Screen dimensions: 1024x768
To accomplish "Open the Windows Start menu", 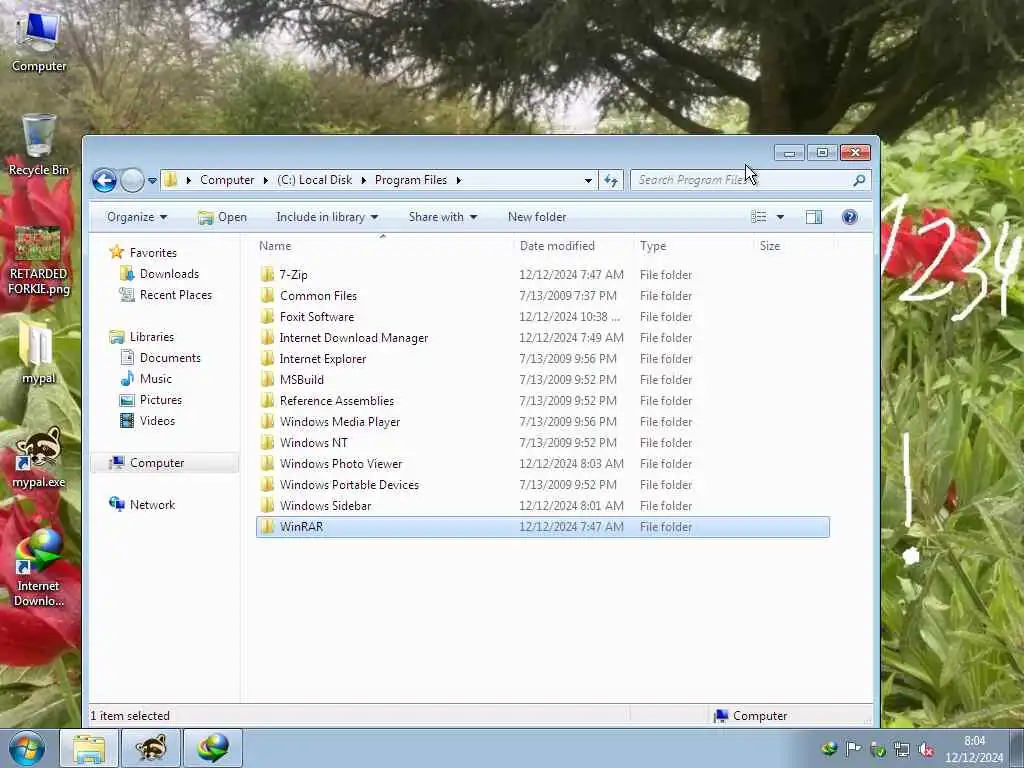I will [x=27, y=748].
